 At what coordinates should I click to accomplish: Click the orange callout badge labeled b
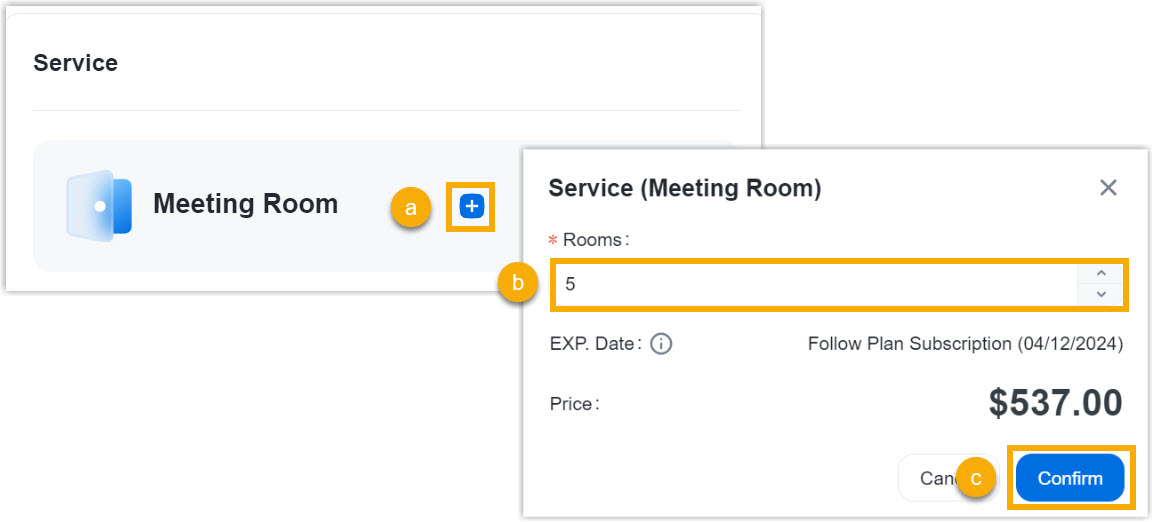click(518, 284)
